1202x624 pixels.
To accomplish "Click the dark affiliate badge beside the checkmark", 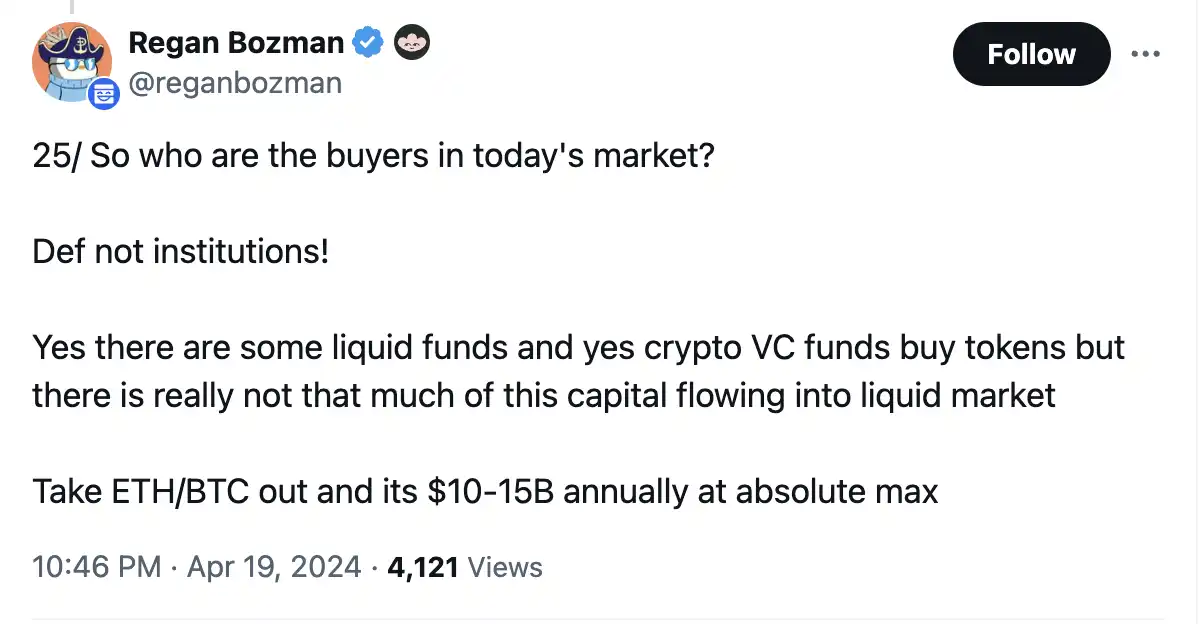I will coord(412,42).
